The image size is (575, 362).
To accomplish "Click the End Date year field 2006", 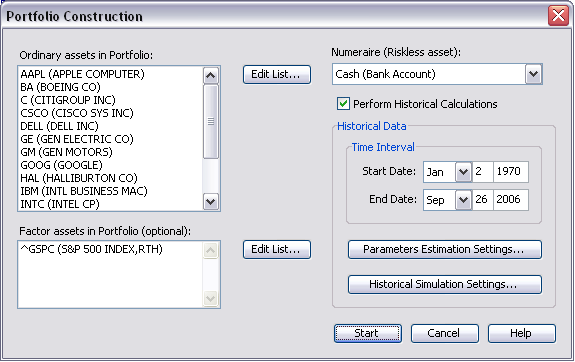I will pyautogui.click(x=511, y=200).
